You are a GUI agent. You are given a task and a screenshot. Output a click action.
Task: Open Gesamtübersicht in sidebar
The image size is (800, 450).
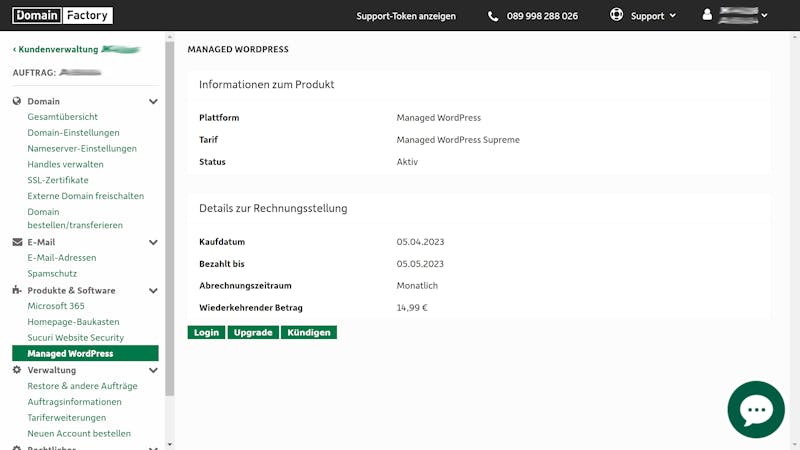[62, 117]
